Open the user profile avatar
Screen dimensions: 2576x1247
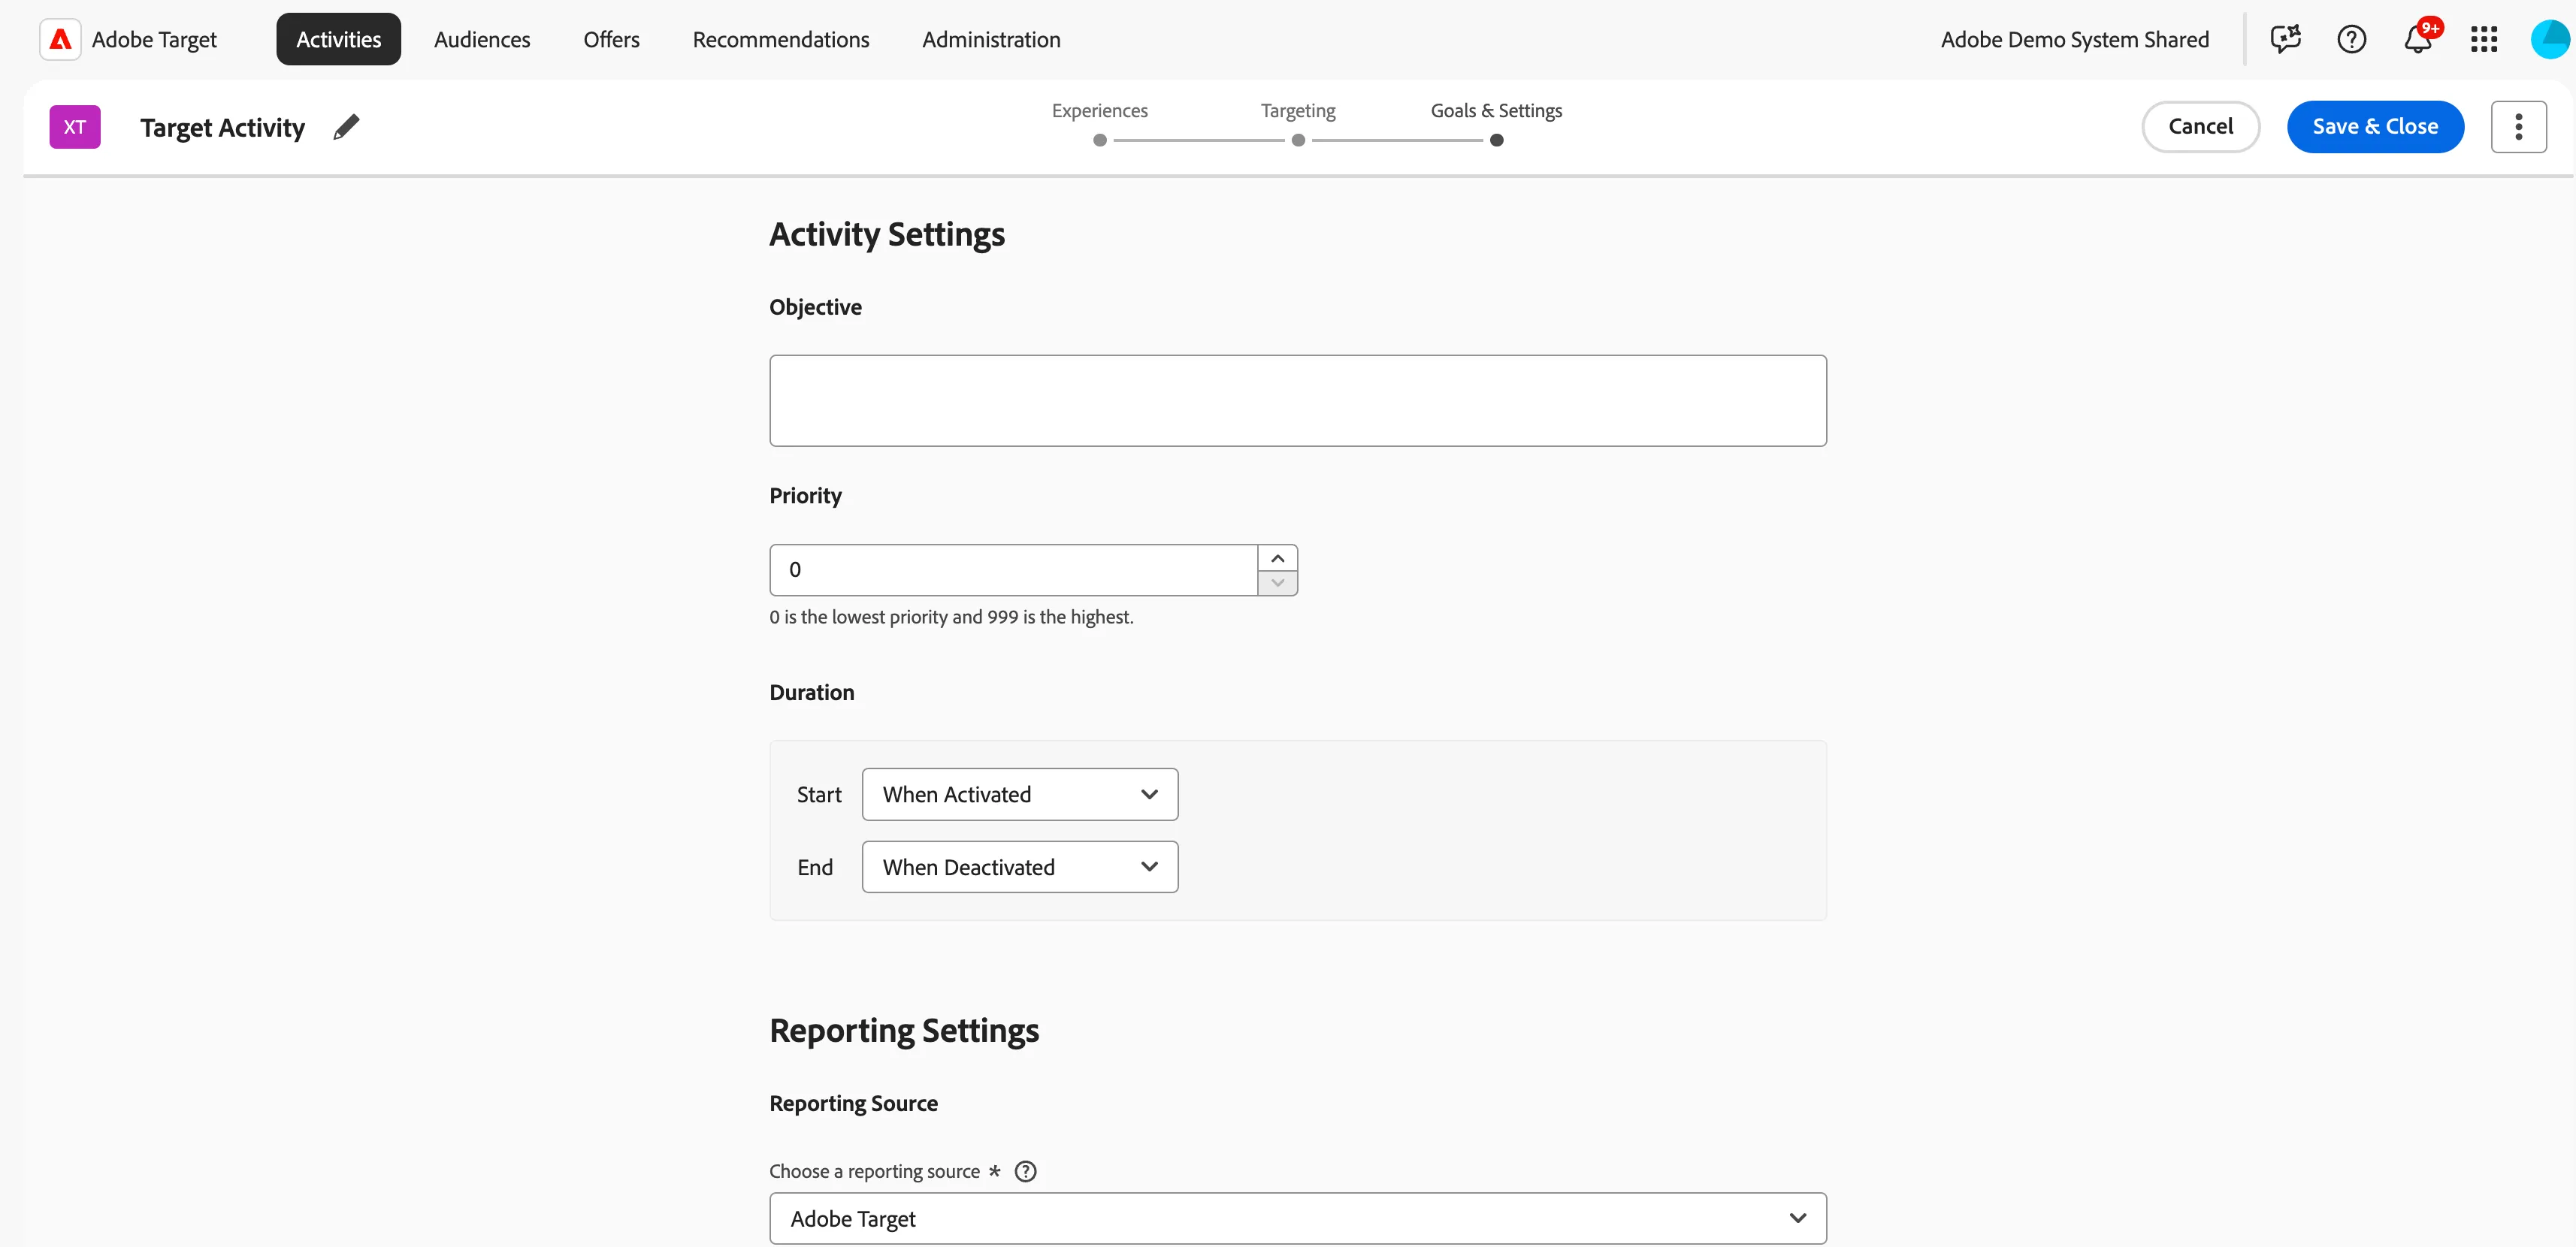point(2551,39)
